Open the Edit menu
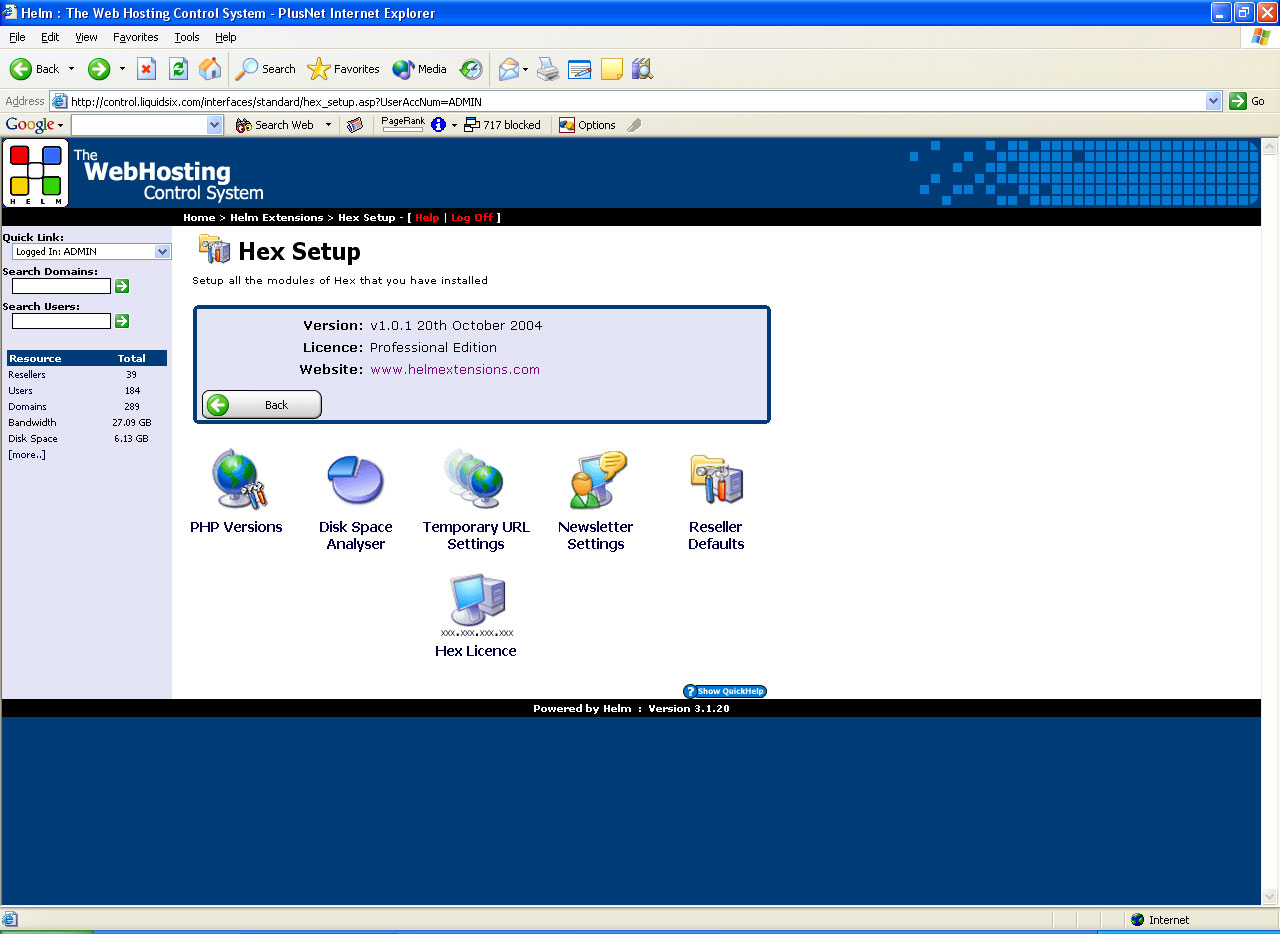 click(x=50, y=37)
